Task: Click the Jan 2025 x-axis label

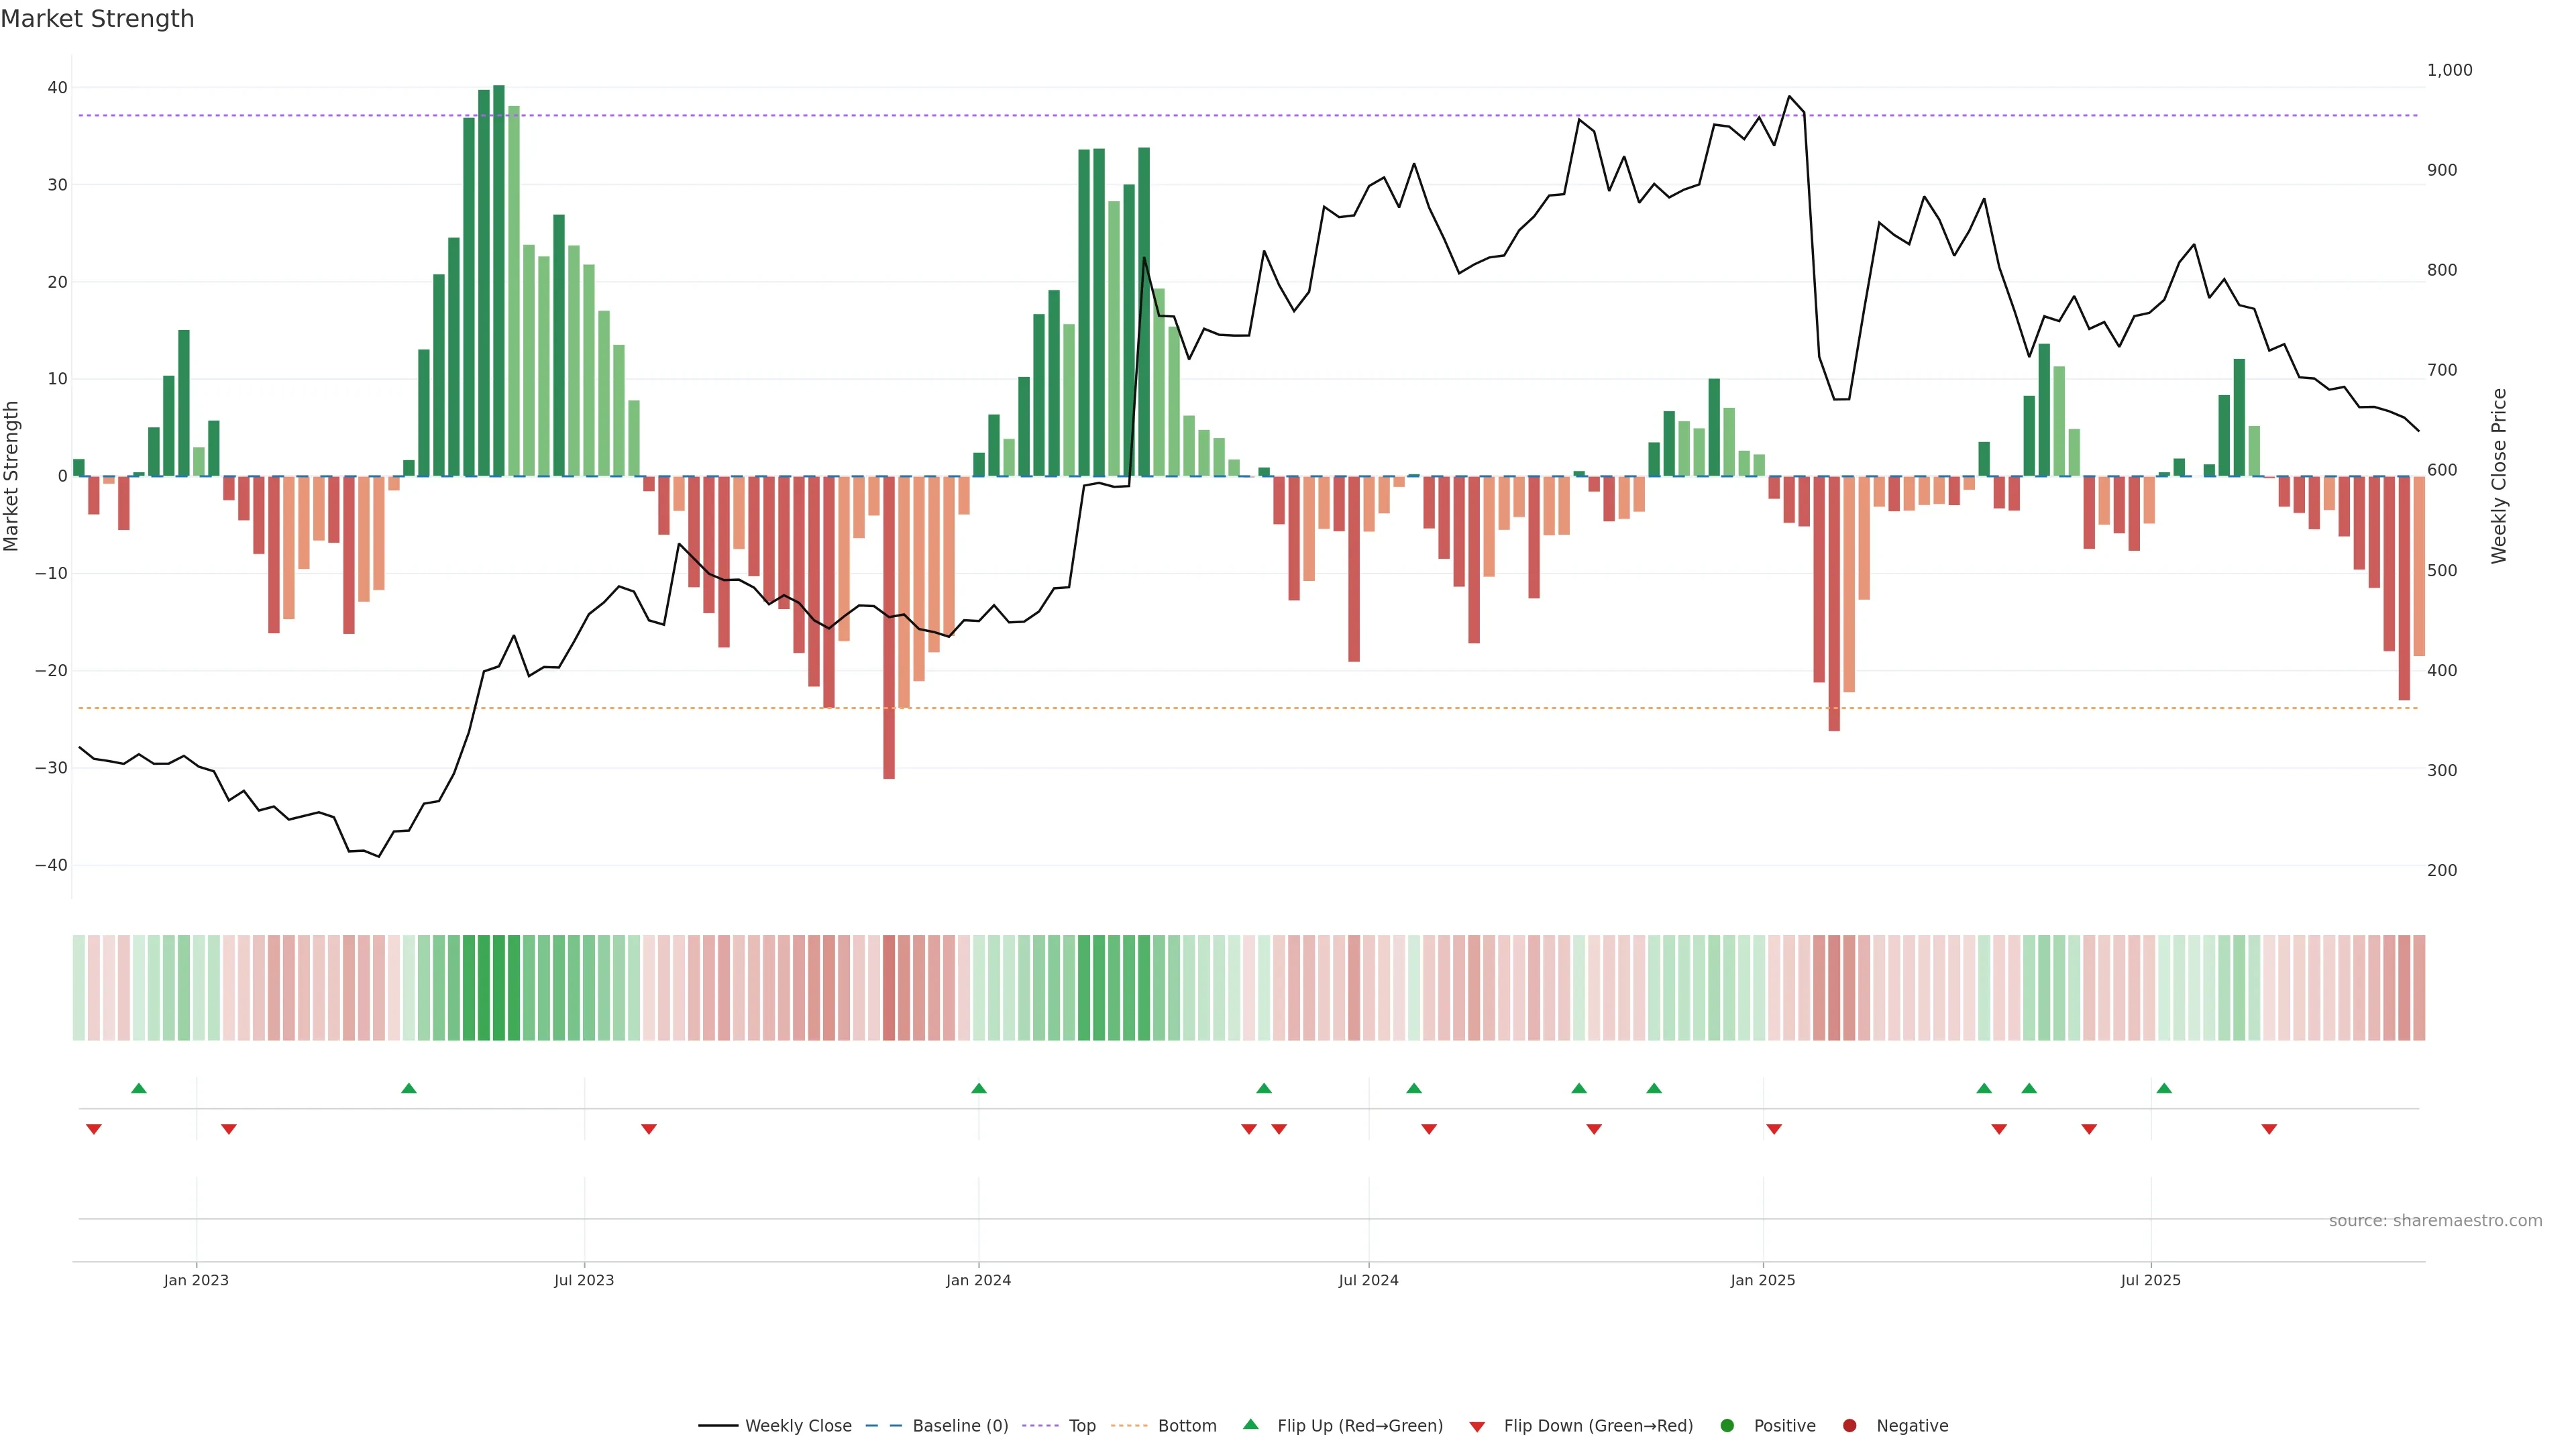Action: click(x=1763, y=1280)
